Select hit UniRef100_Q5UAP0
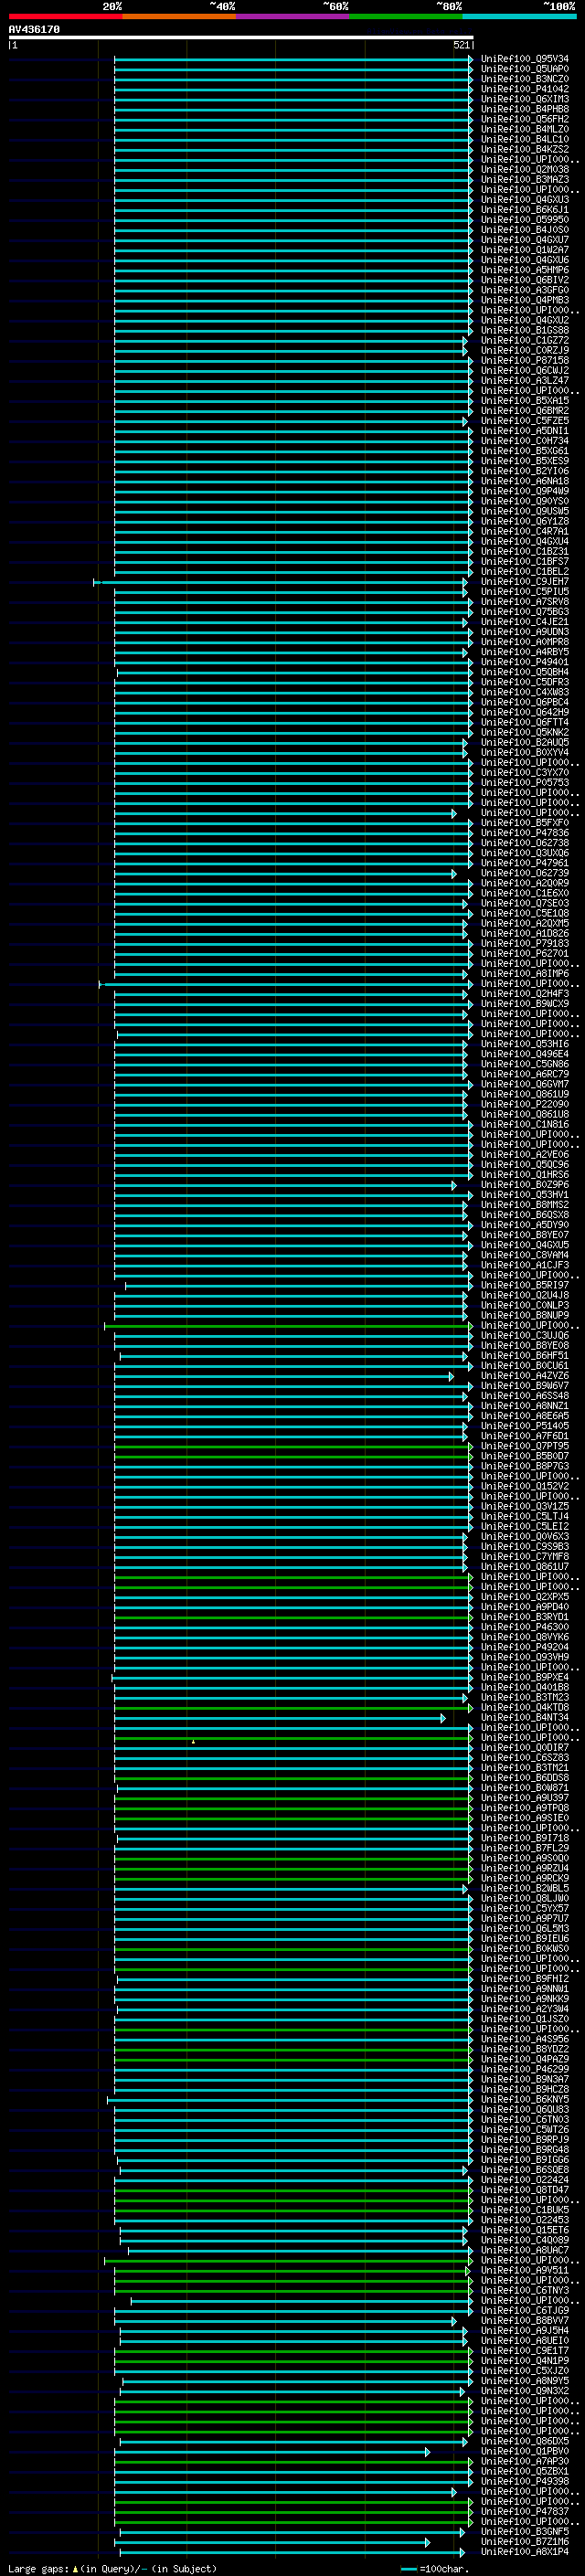 (524, 69)
